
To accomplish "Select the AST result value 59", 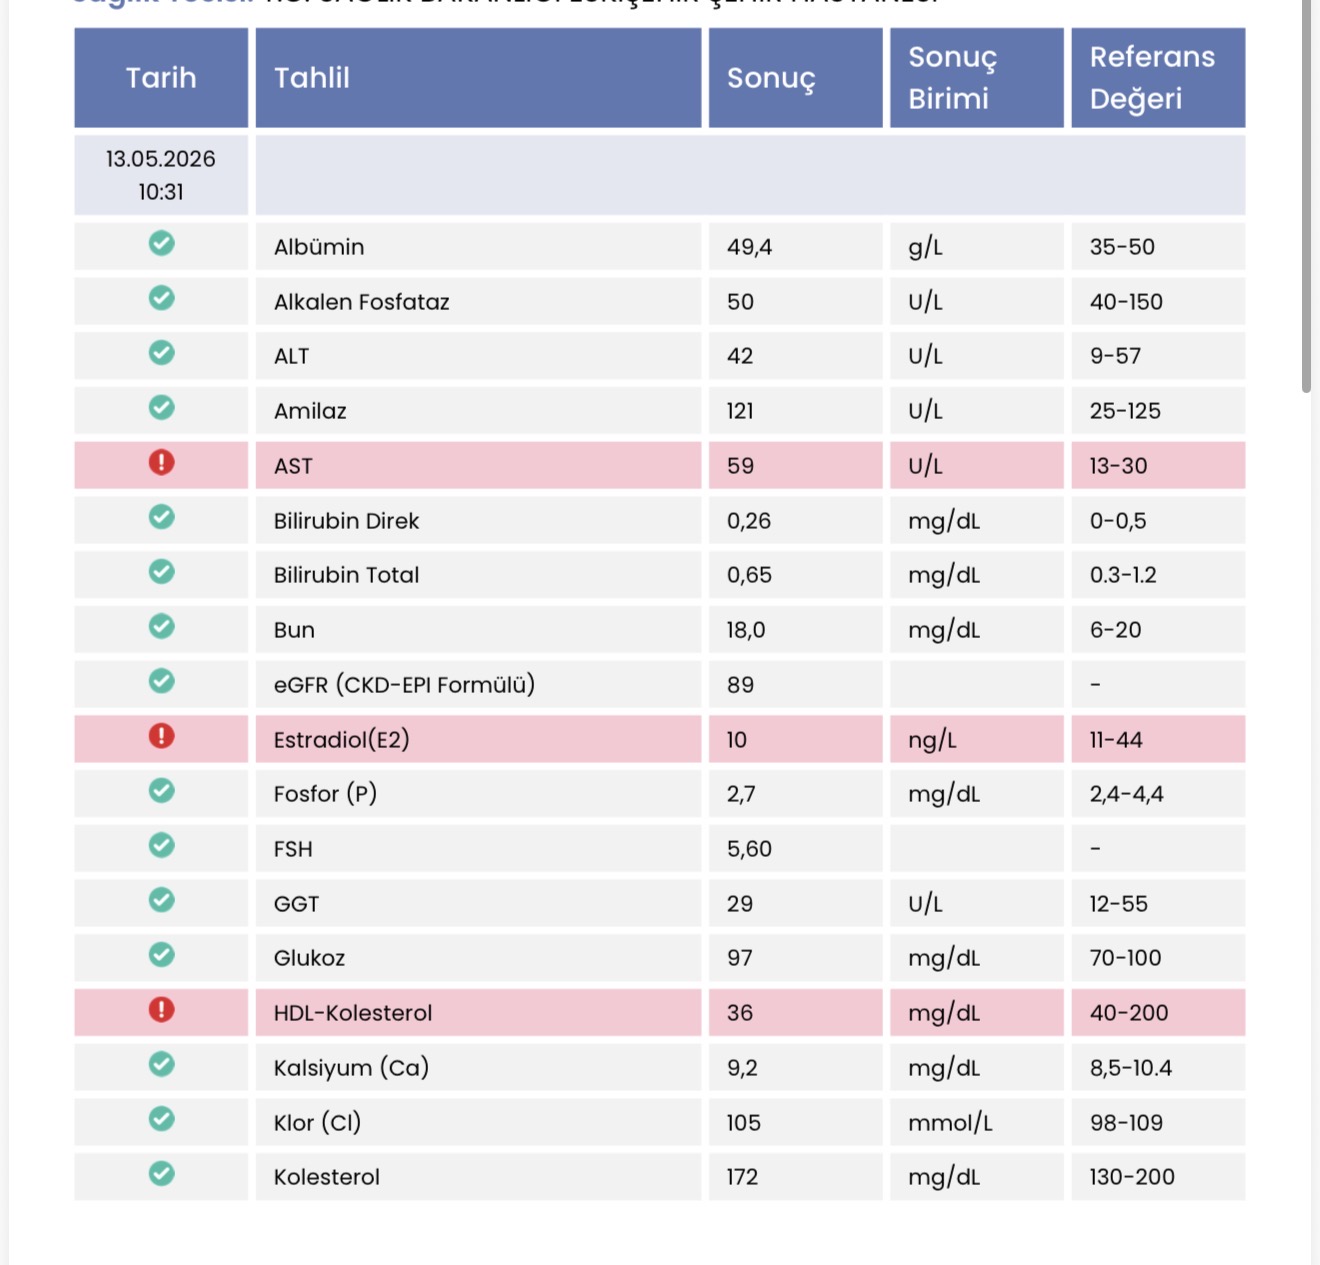I will pos(740,466).
